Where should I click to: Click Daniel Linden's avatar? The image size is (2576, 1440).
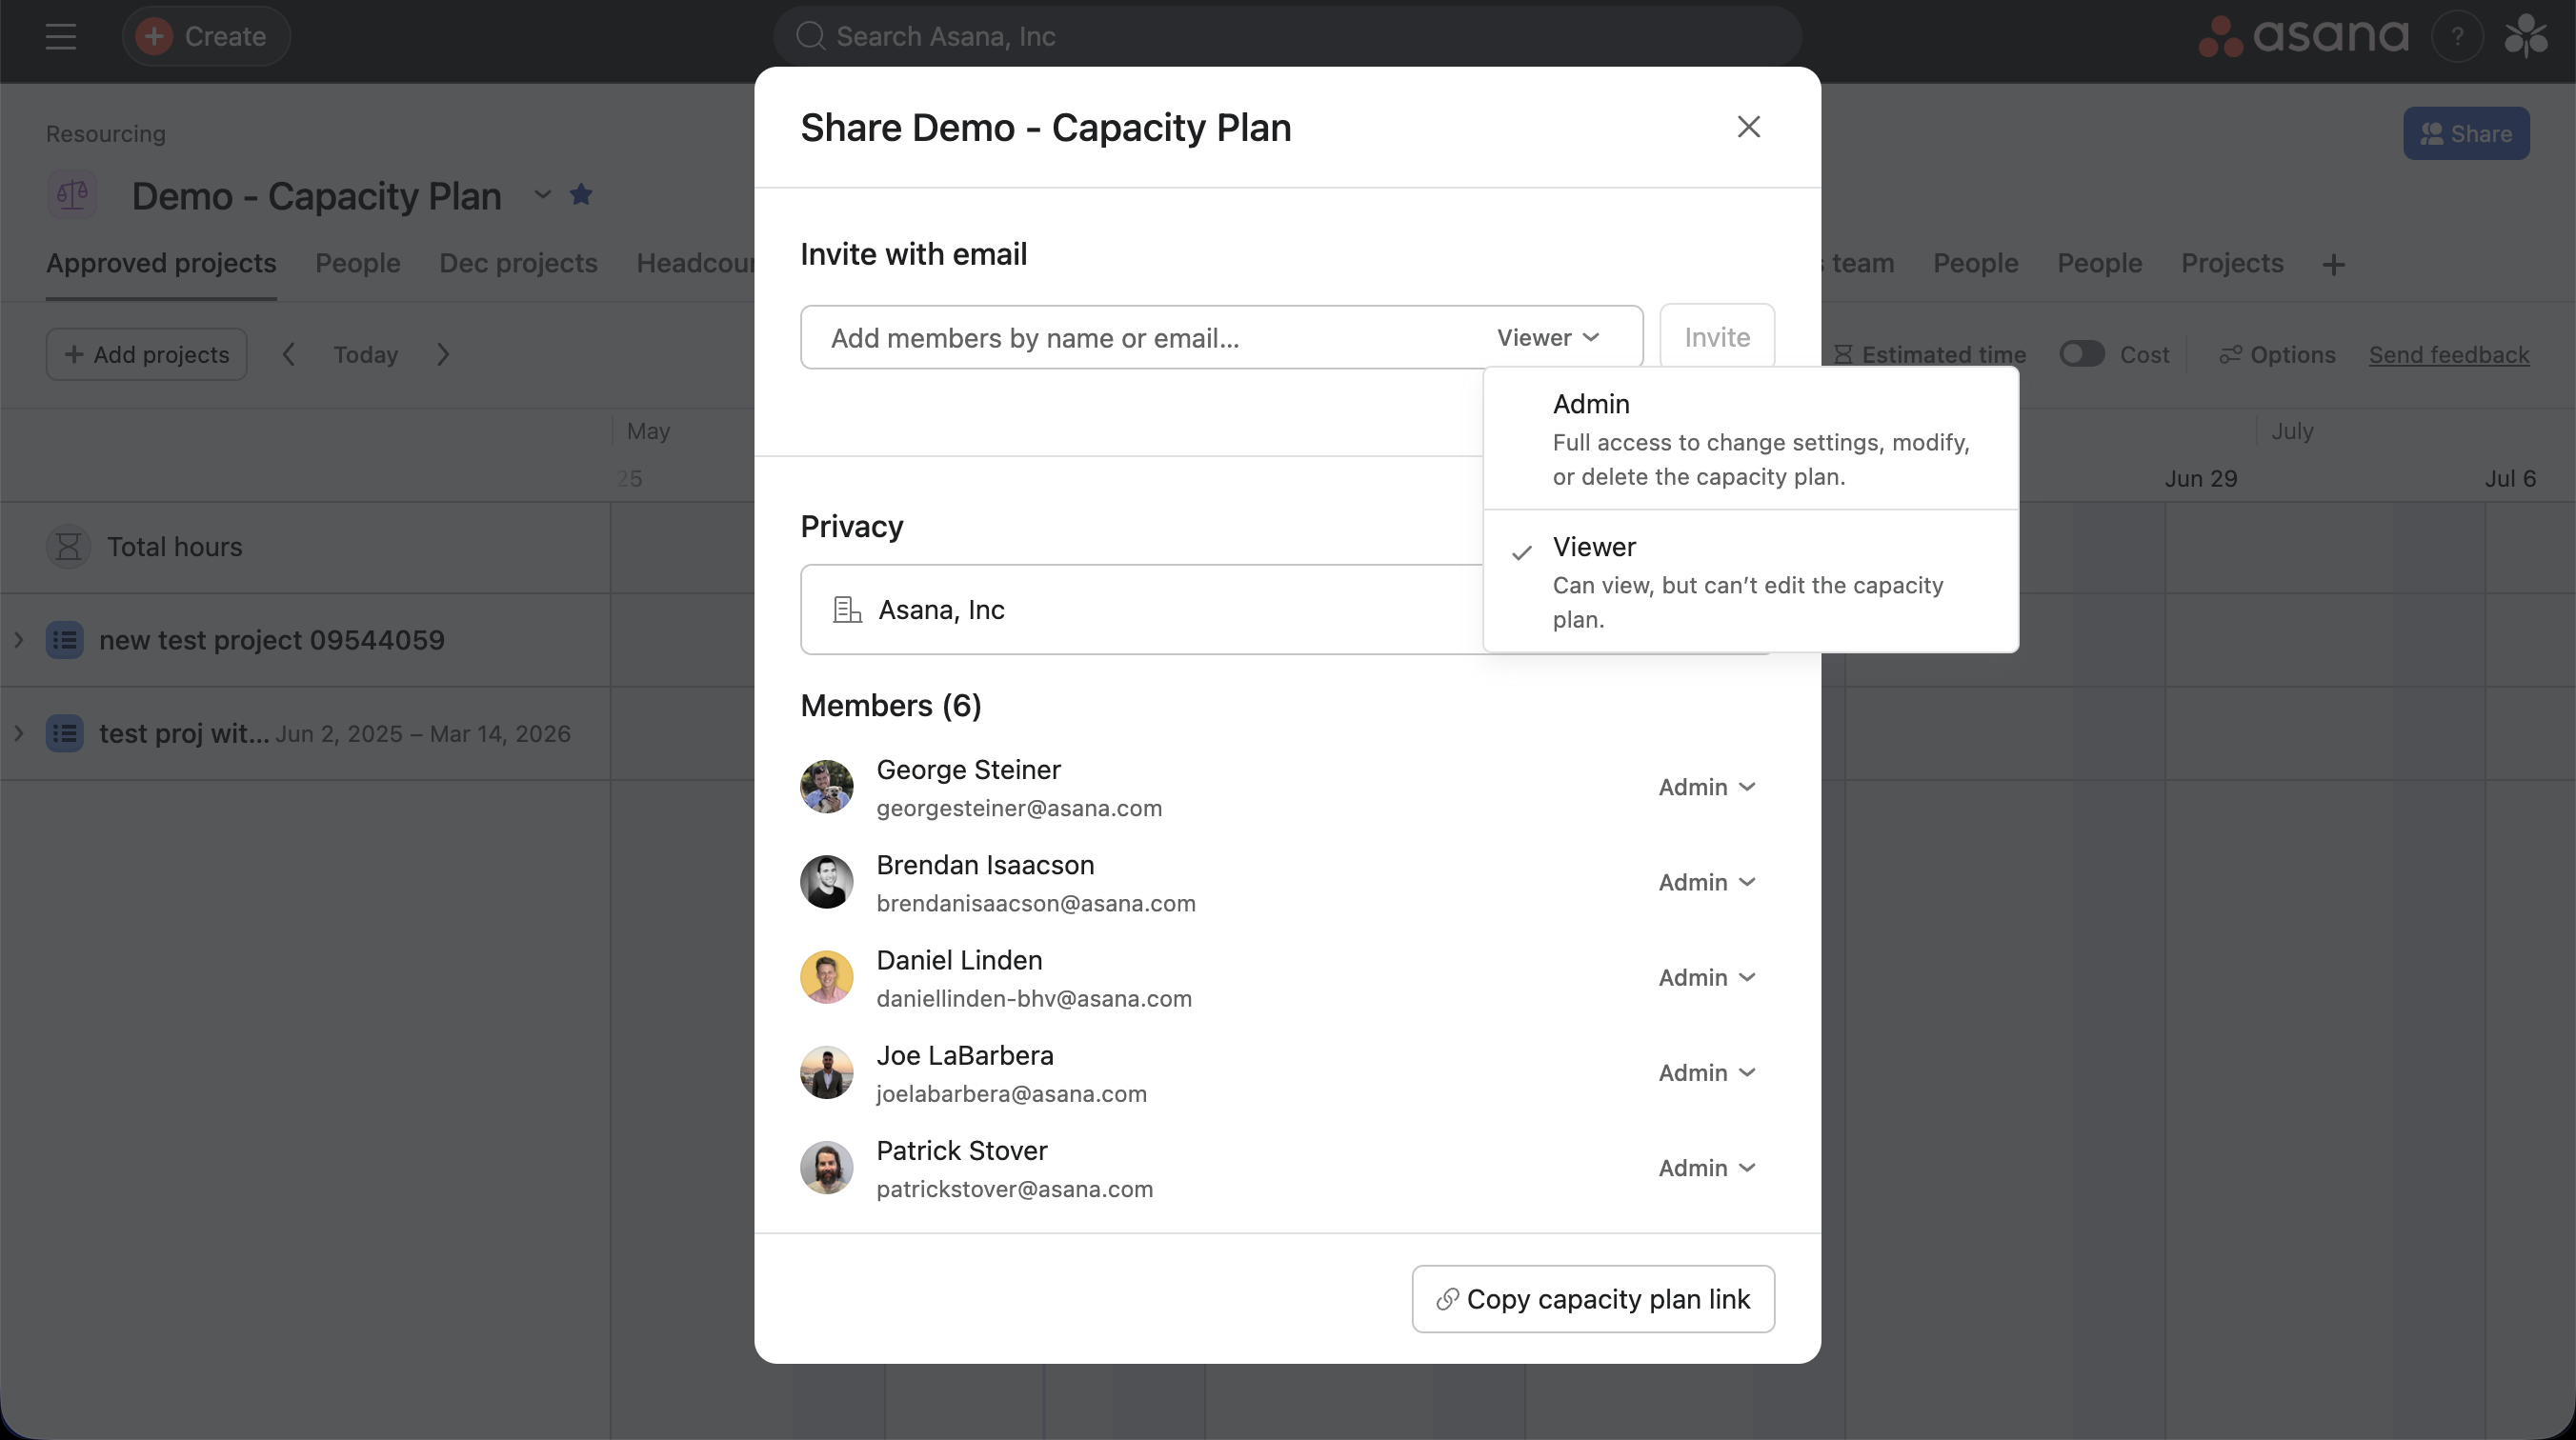point(827,977)
